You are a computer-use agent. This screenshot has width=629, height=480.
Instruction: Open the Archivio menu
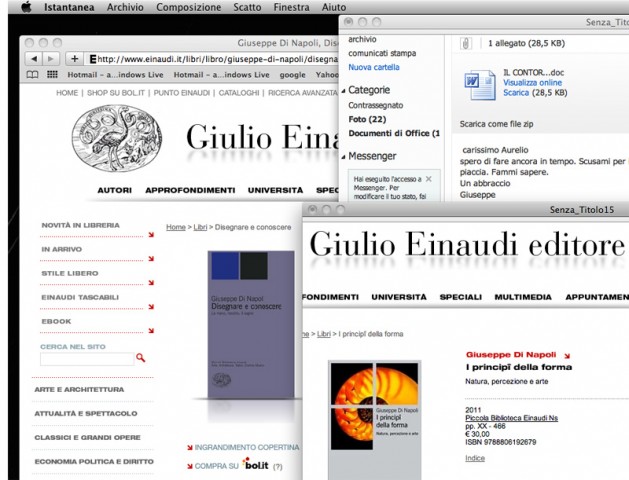[125, 7]
